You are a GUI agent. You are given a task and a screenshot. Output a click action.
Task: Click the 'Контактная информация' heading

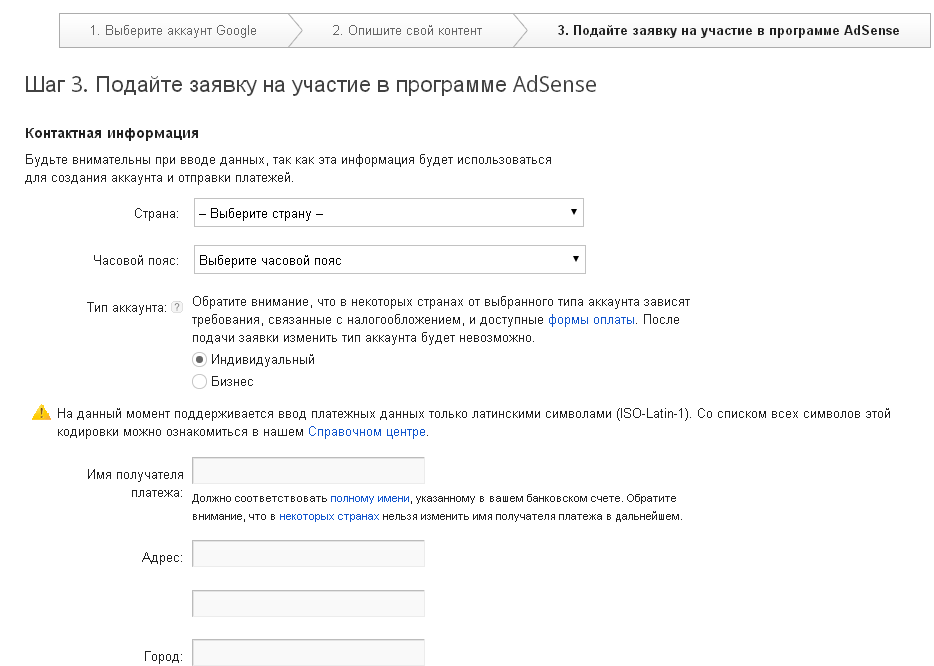tap(112, 133)
